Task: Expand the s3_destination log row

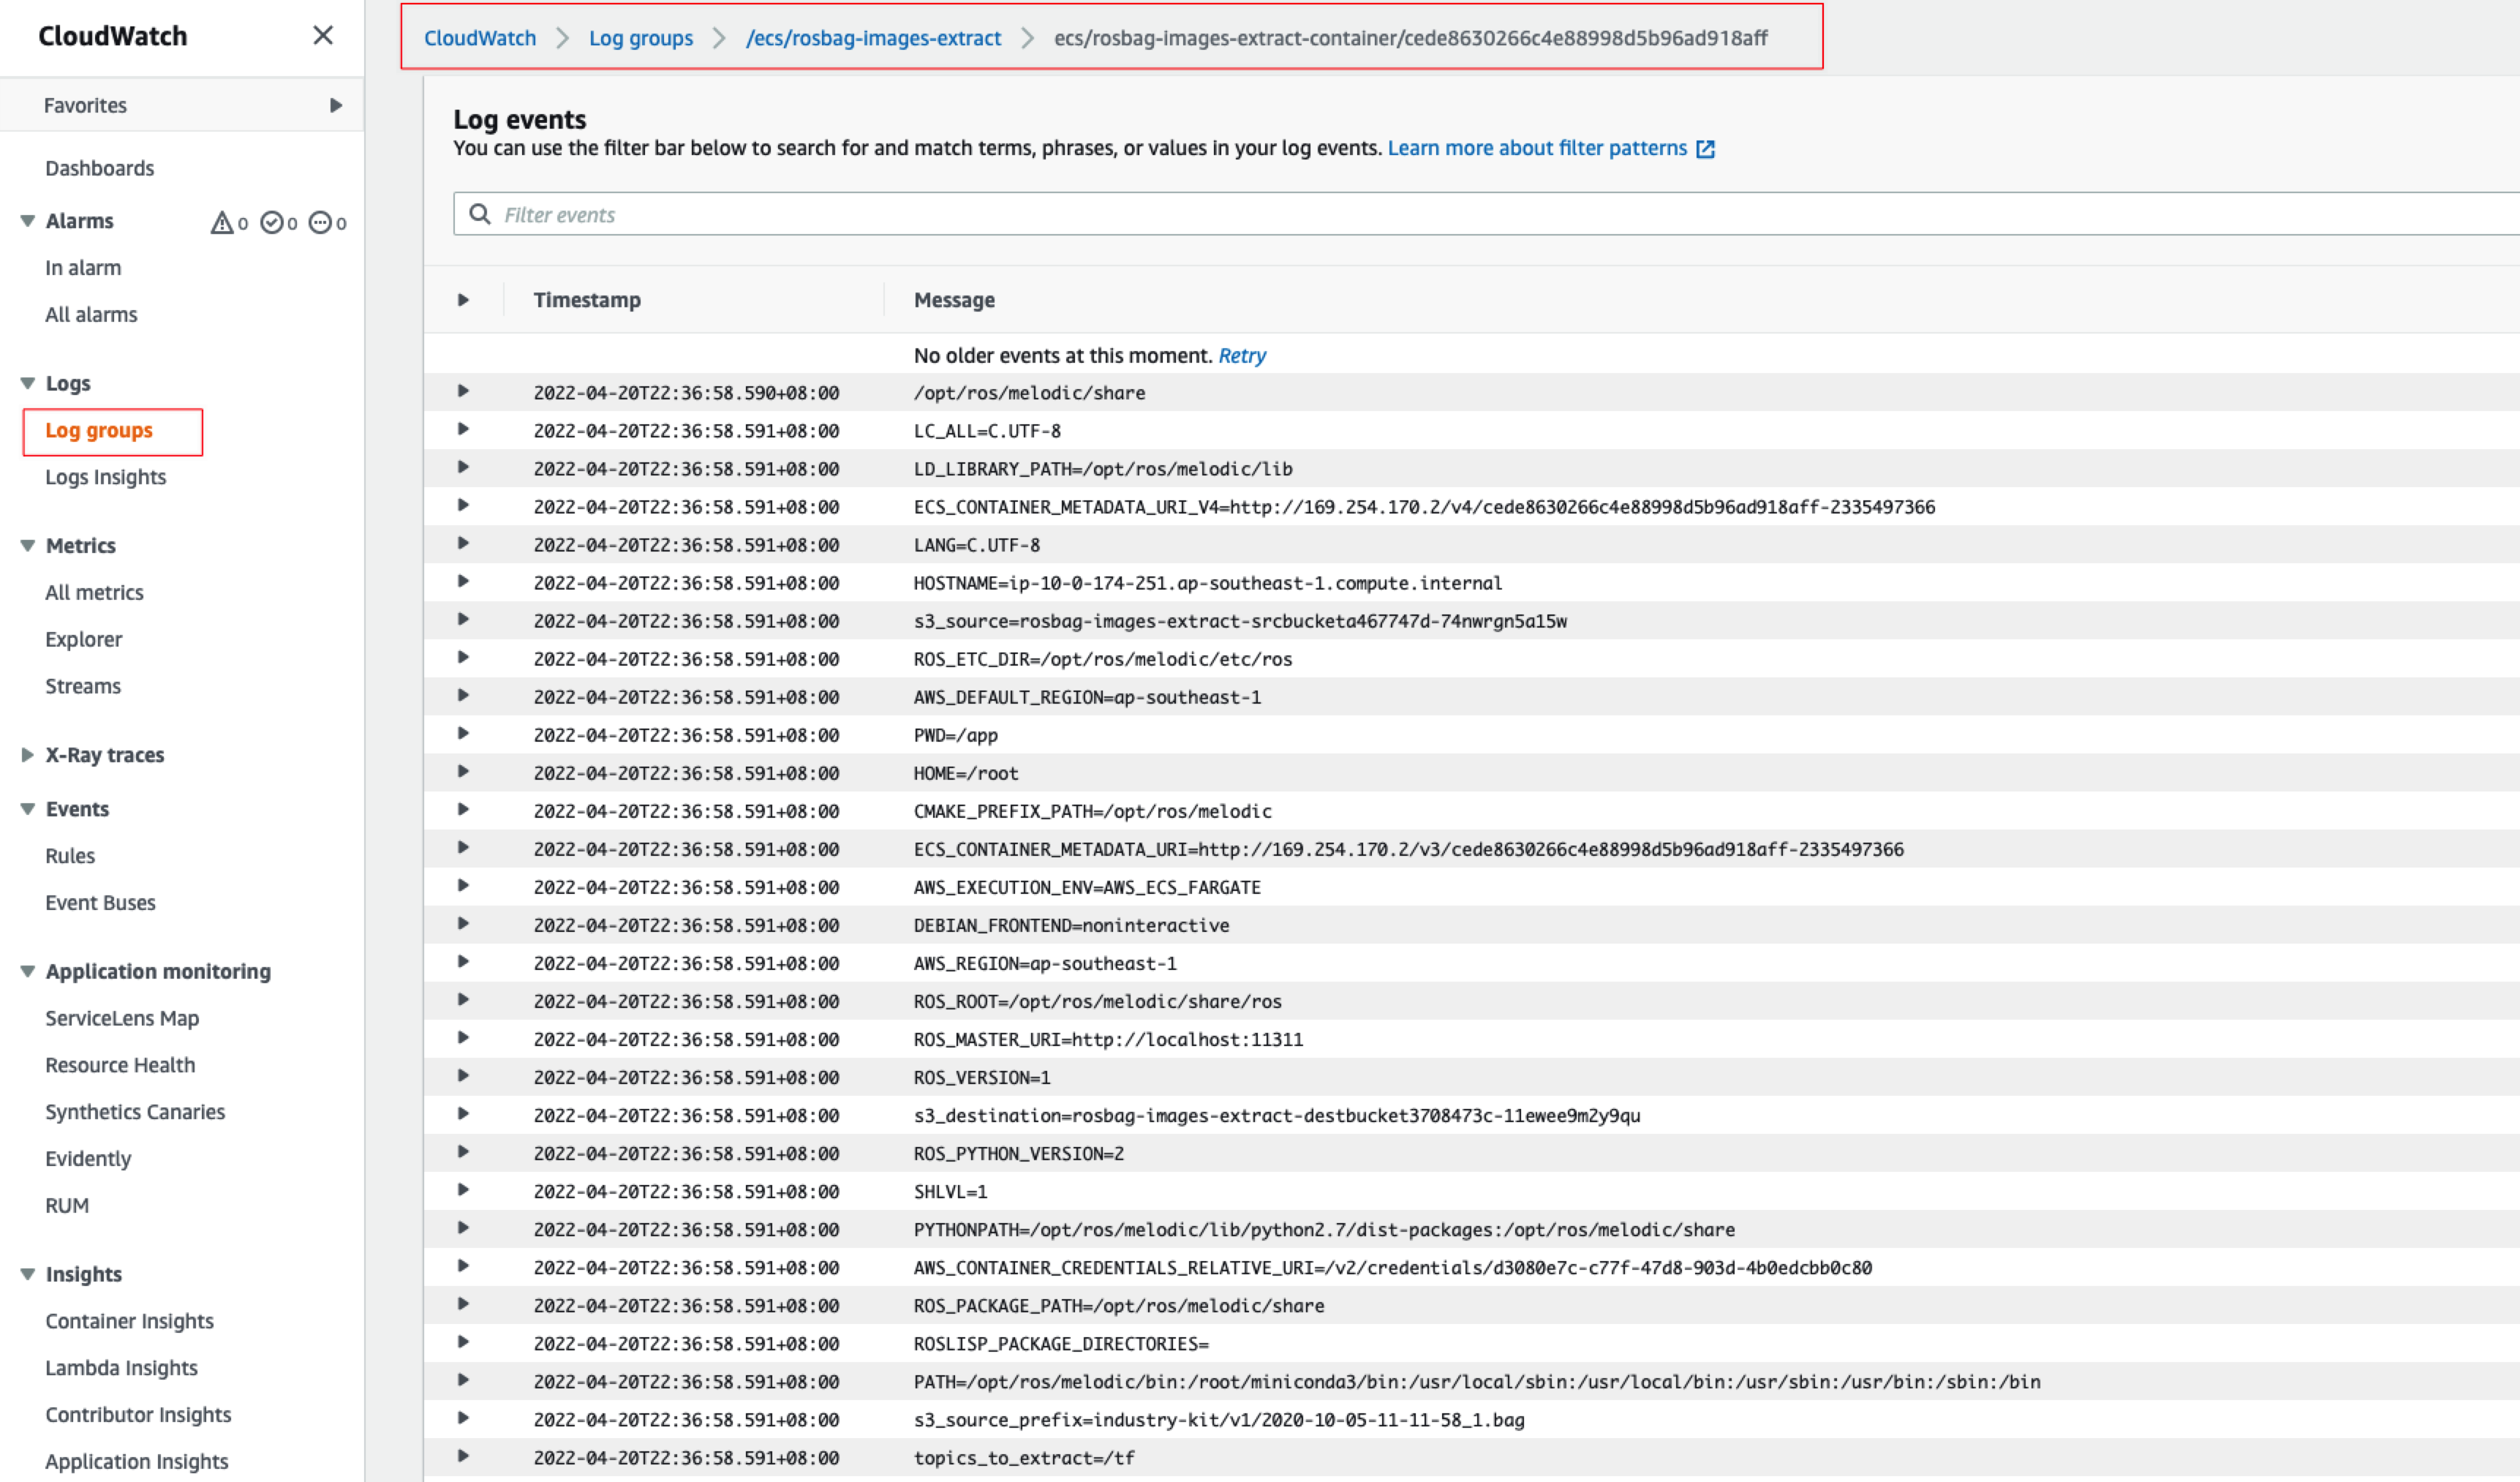Action: coord(463,1113)
